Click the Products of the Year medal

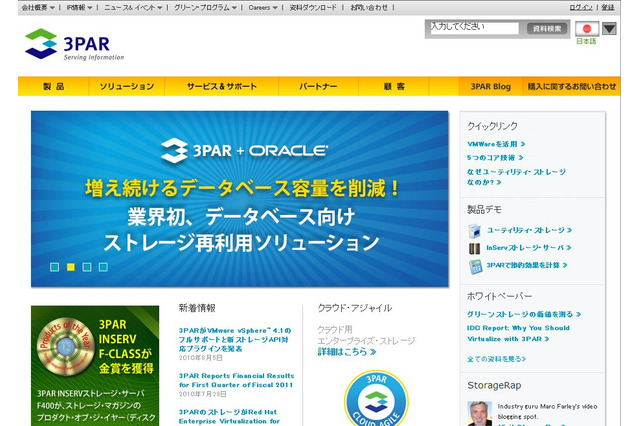66,347
